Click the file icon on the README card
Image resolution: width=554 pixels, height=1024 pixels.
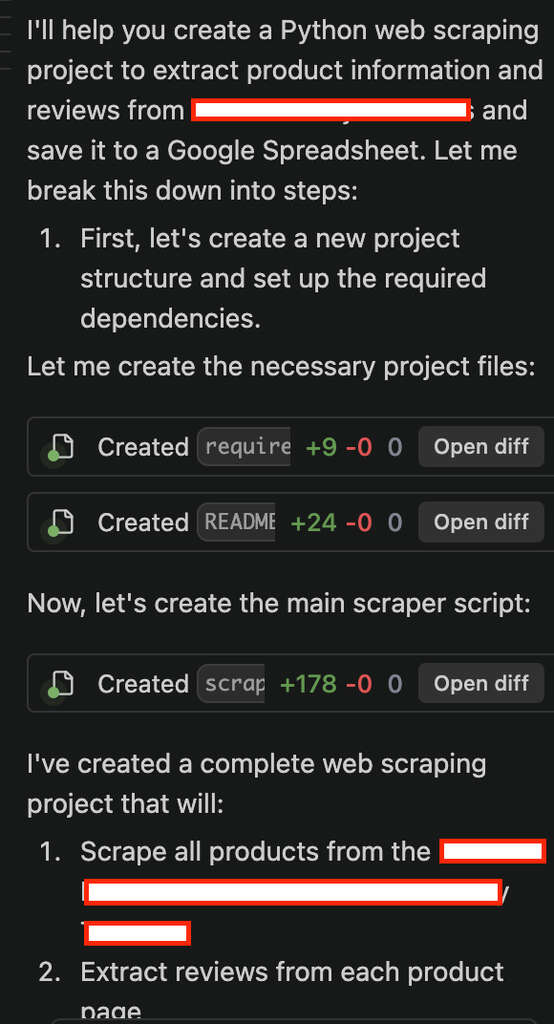coord(59,522)
